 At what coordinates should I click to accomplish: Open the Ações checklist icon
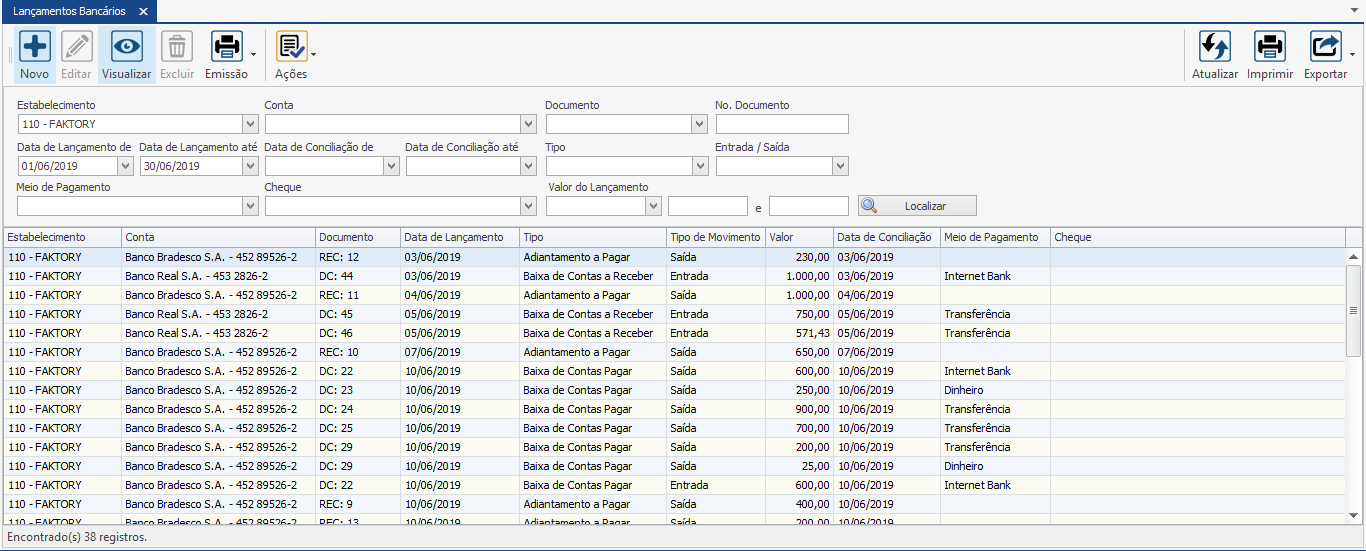(291, 47)
